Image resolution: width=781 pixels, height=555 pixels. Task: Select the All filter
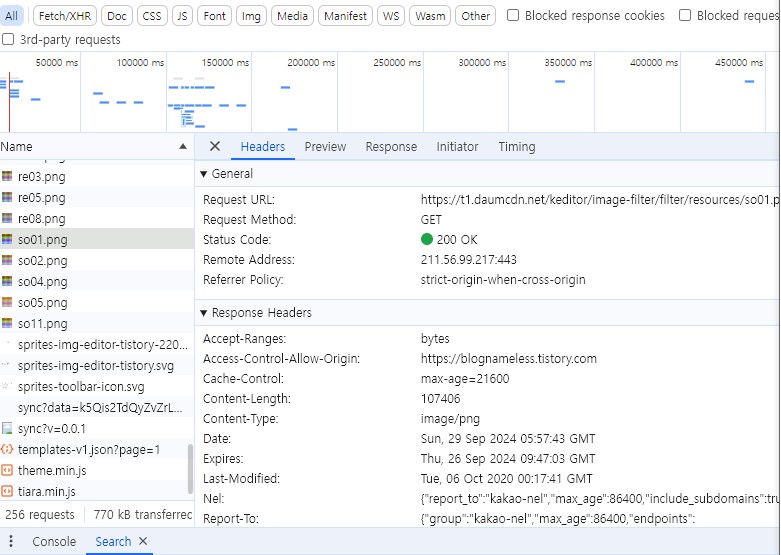click(x=11, y=16)
